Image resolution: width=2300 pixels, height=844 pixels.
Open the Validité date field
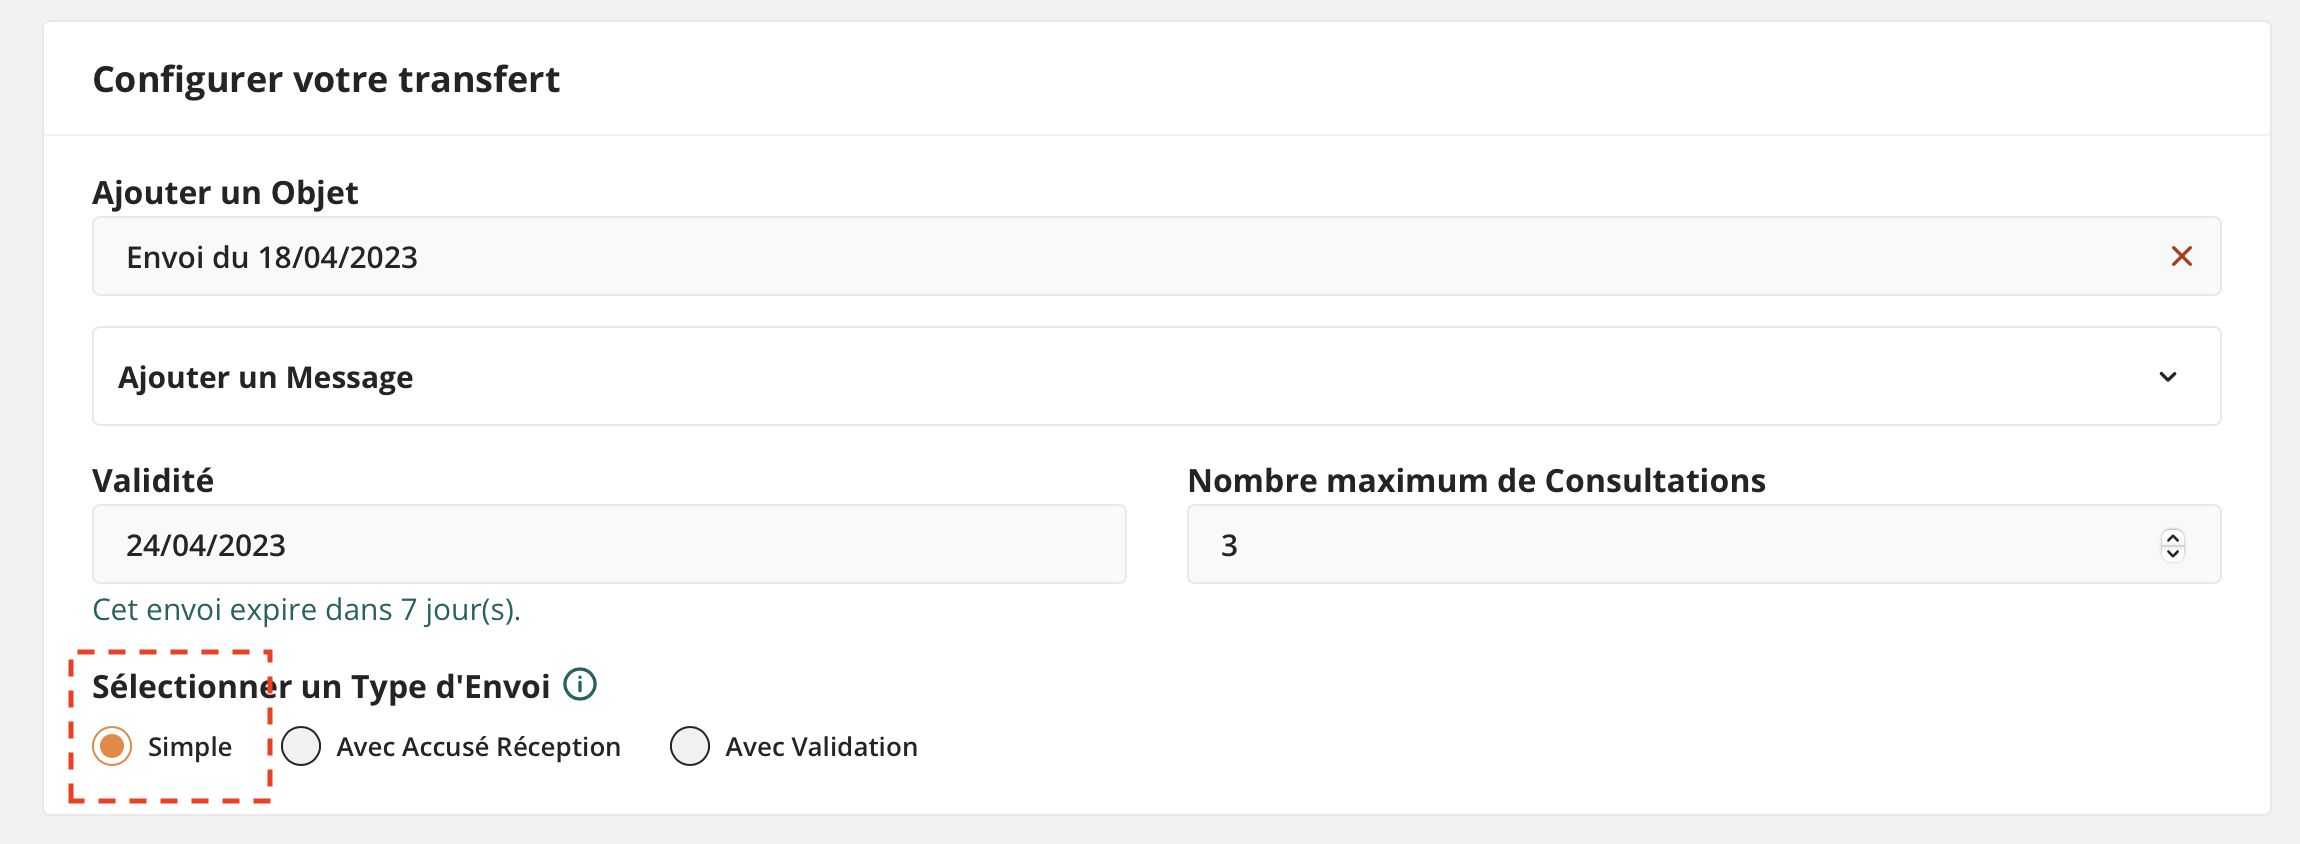coord(608,545)
